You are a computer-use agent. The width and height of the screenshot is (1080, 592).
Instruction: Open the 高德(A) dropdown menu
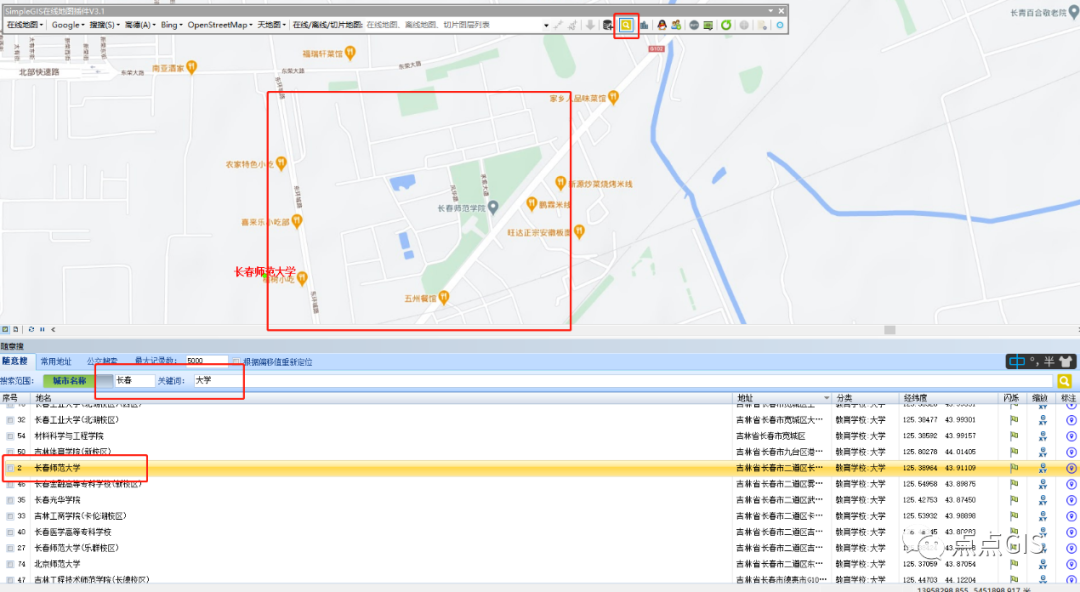point(140,25)
